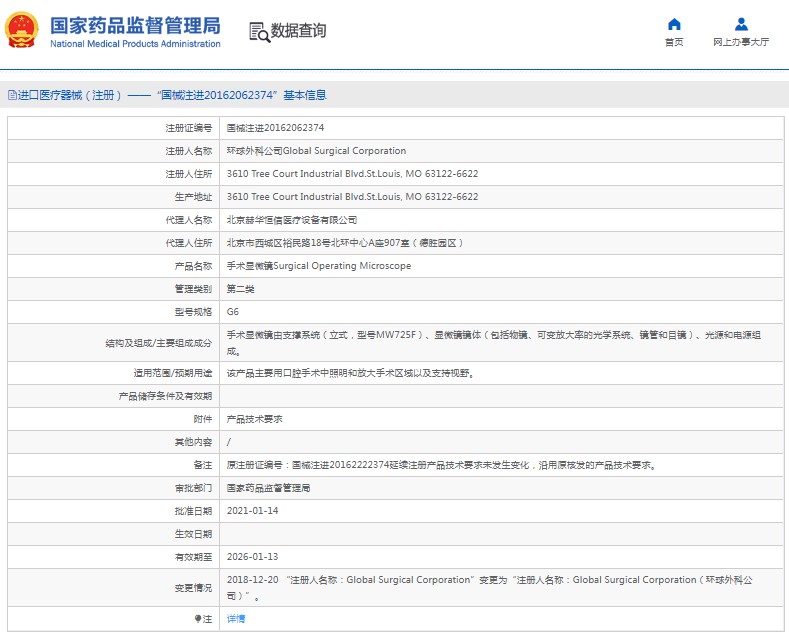
Task: Click the approval date 2021-01-14 cell
Action: (x=252, y=511)
